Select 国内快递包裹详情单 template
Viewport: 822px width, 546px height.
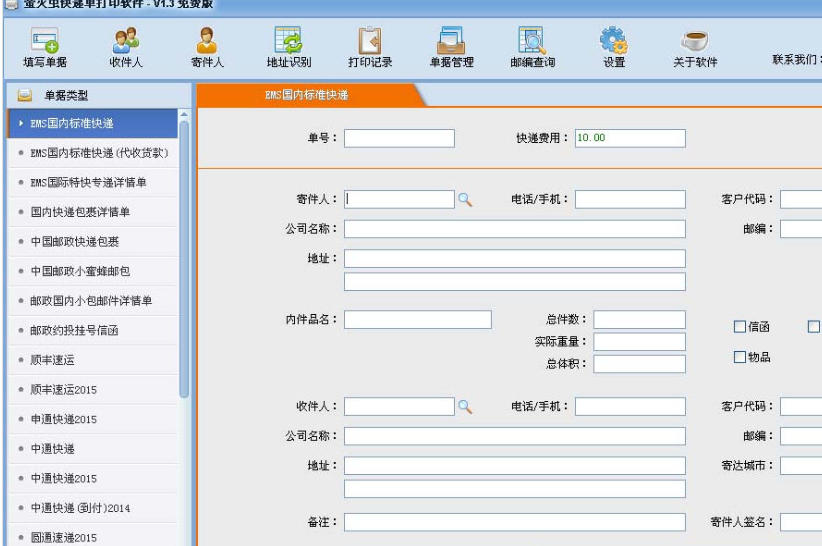click(x=93, y=212)
